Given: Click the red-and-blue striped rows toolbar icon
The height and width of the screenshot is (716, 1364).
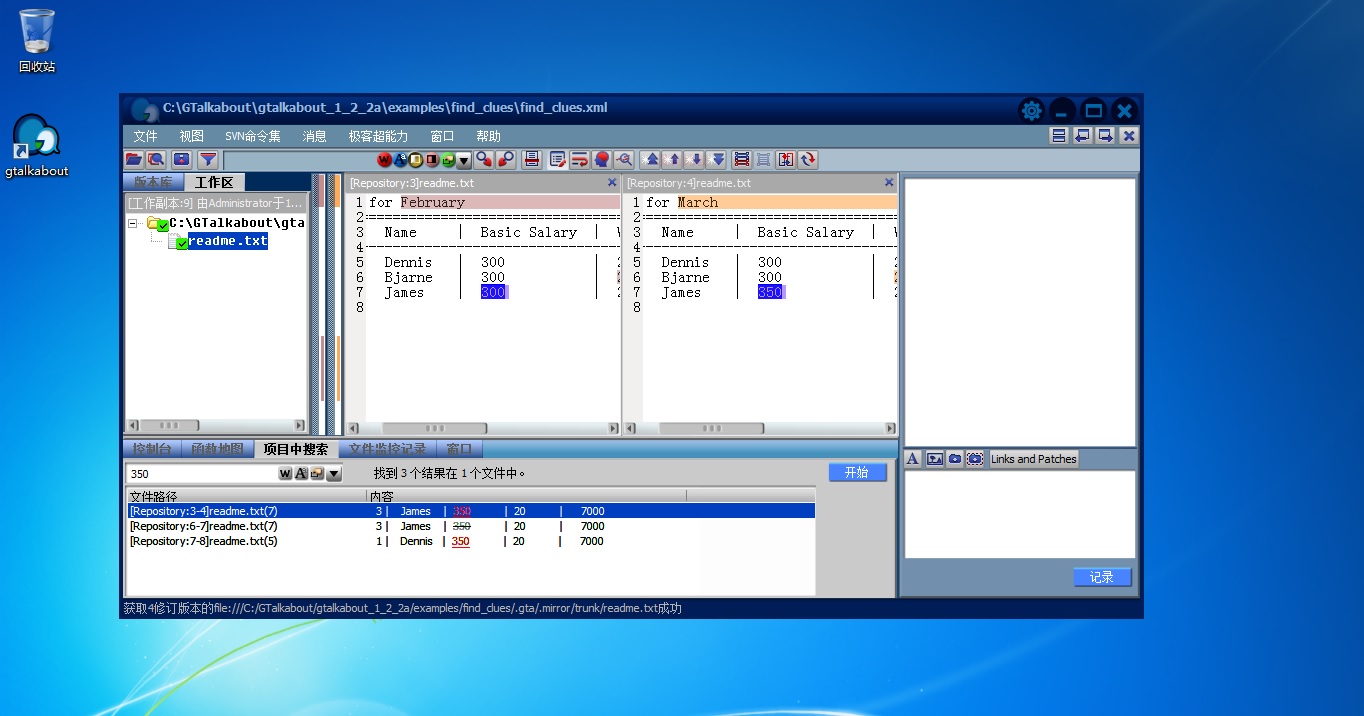Looking at the screenshot, I should (x=742, y=159).
